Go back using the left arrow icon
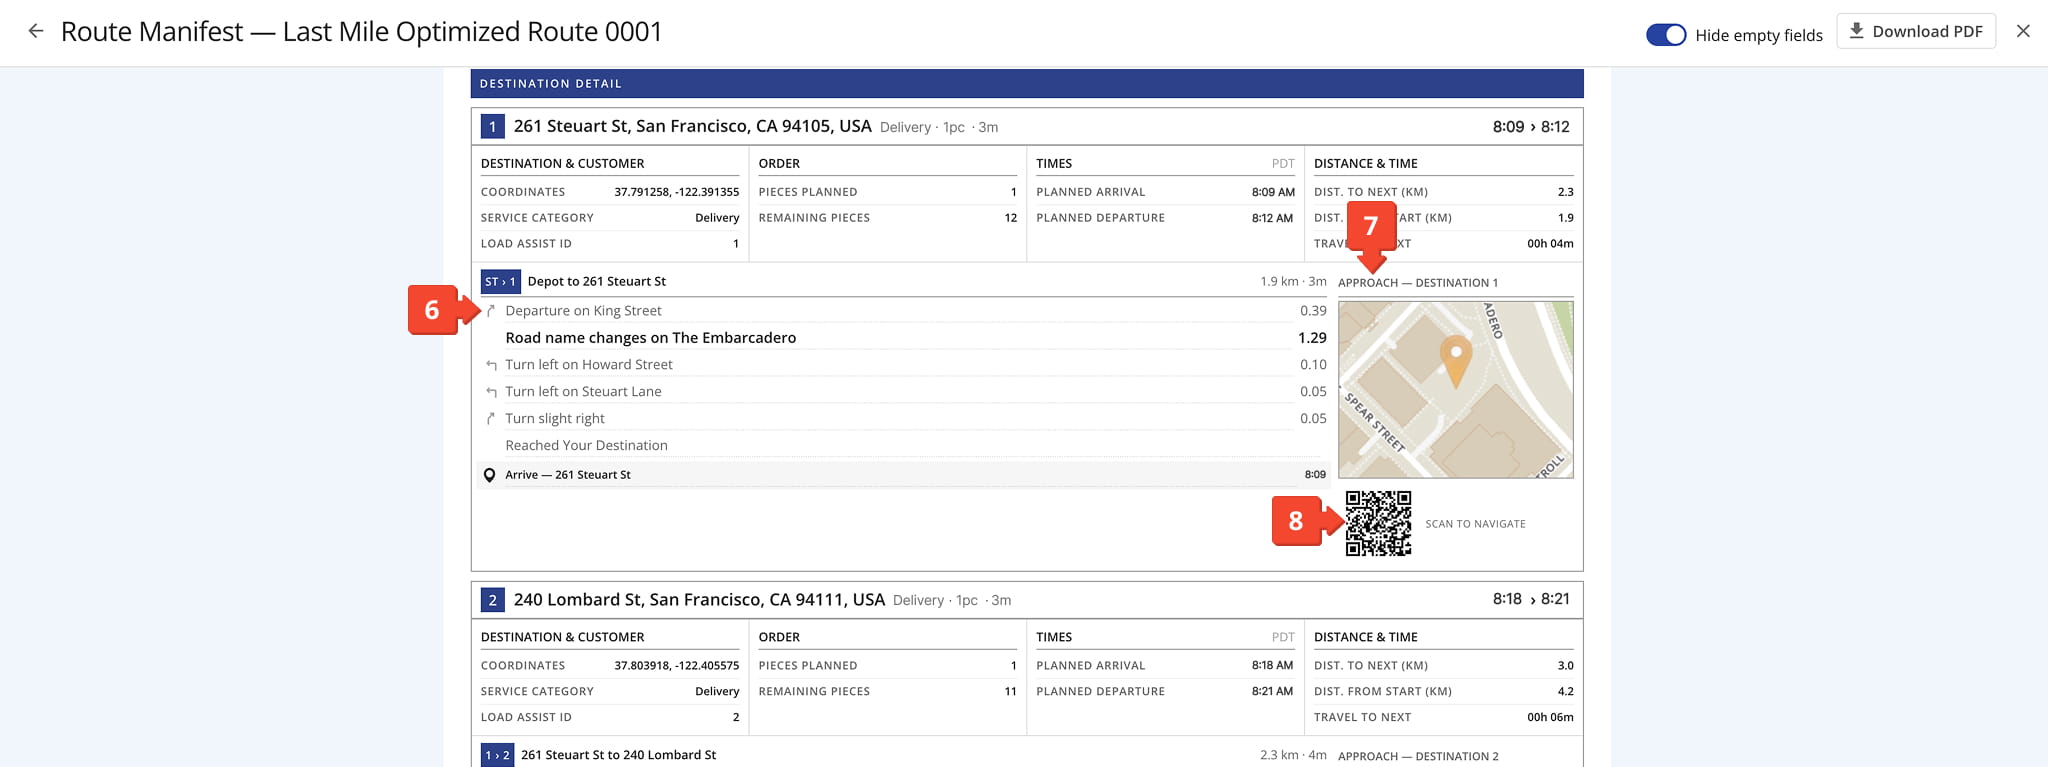The width and height of the screenshot is (2048, 767). point(36,31)
